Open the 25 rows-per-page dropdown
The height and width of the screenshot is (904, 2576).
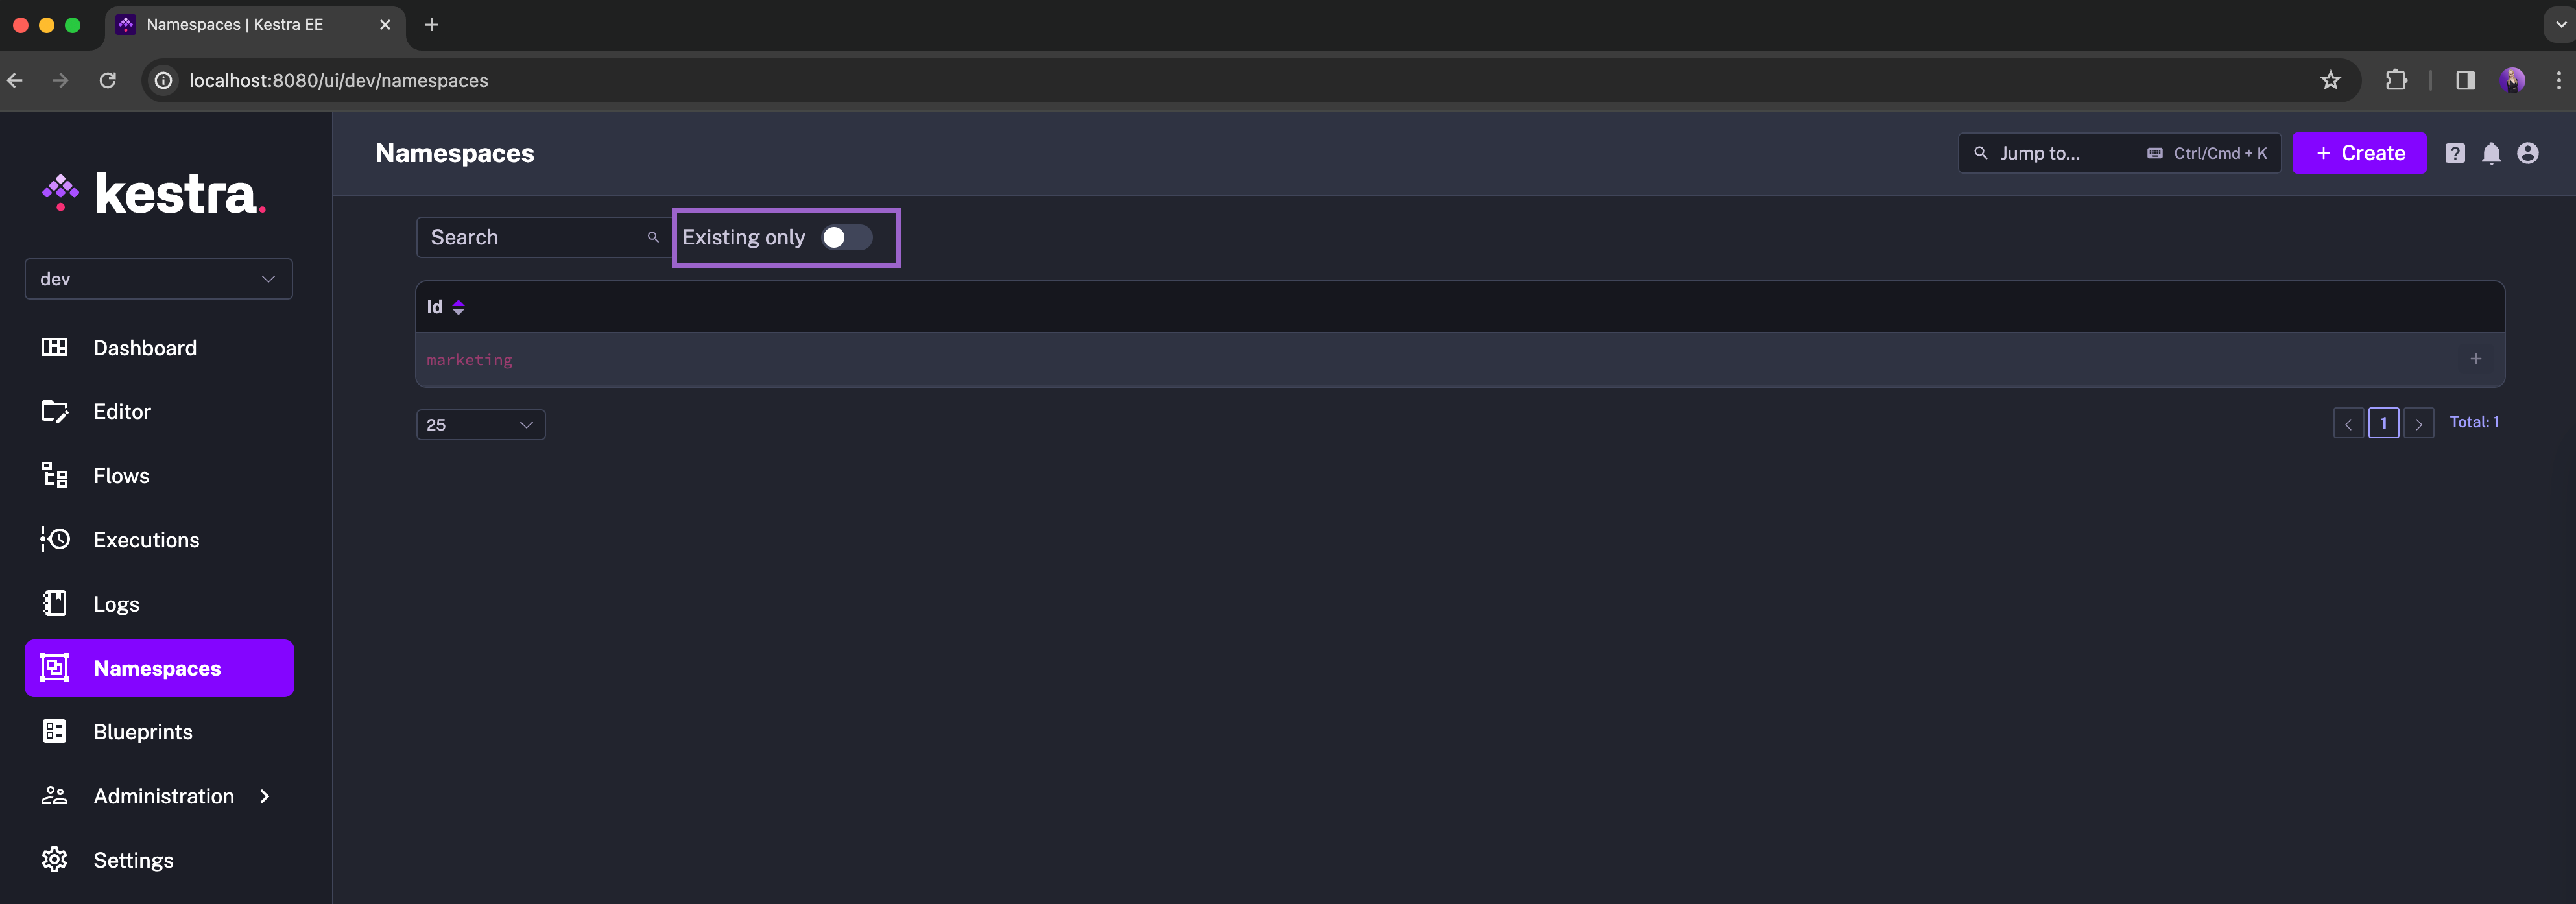pyautogui.click(x=480, y=424)
